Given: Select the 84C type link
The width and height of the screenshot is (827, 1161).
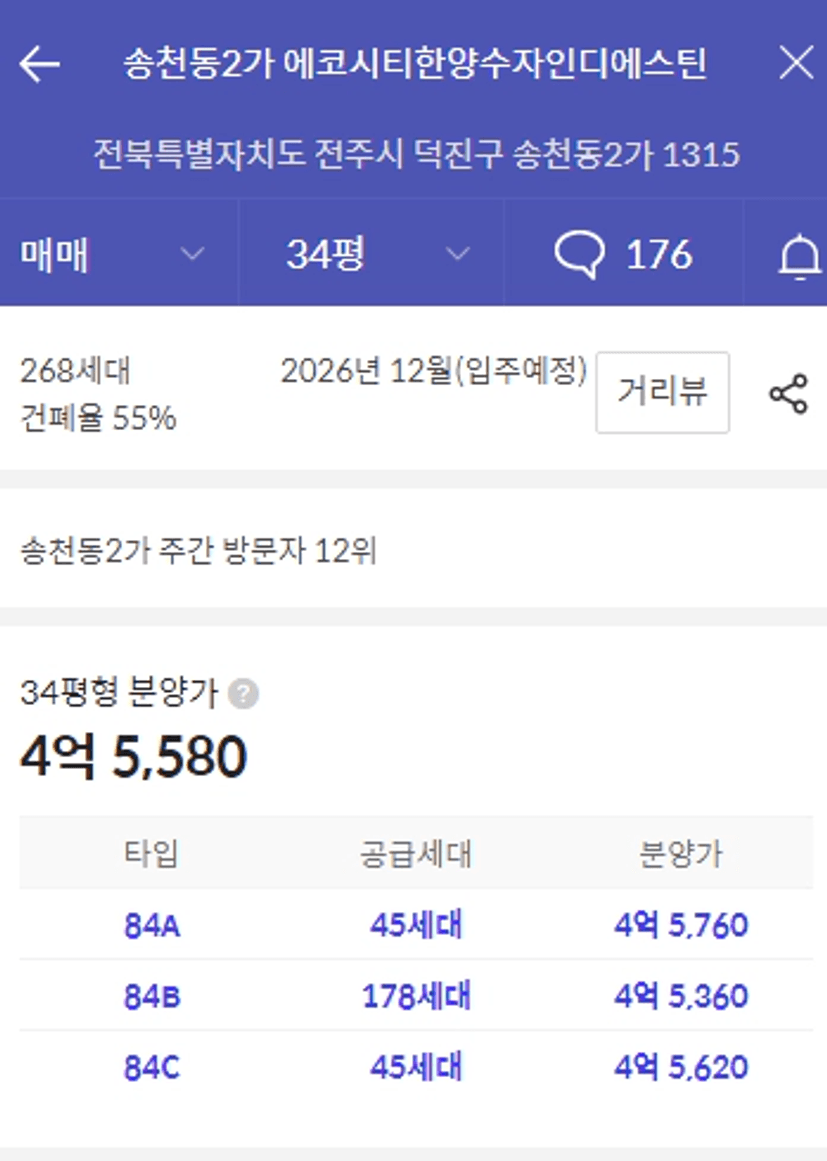Looking at the screenshot, I should (152, 1068).
